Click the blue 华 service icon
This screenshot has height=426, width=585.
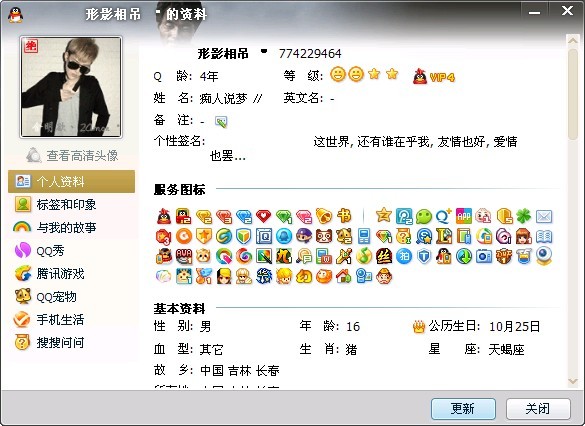pos(264,276)
